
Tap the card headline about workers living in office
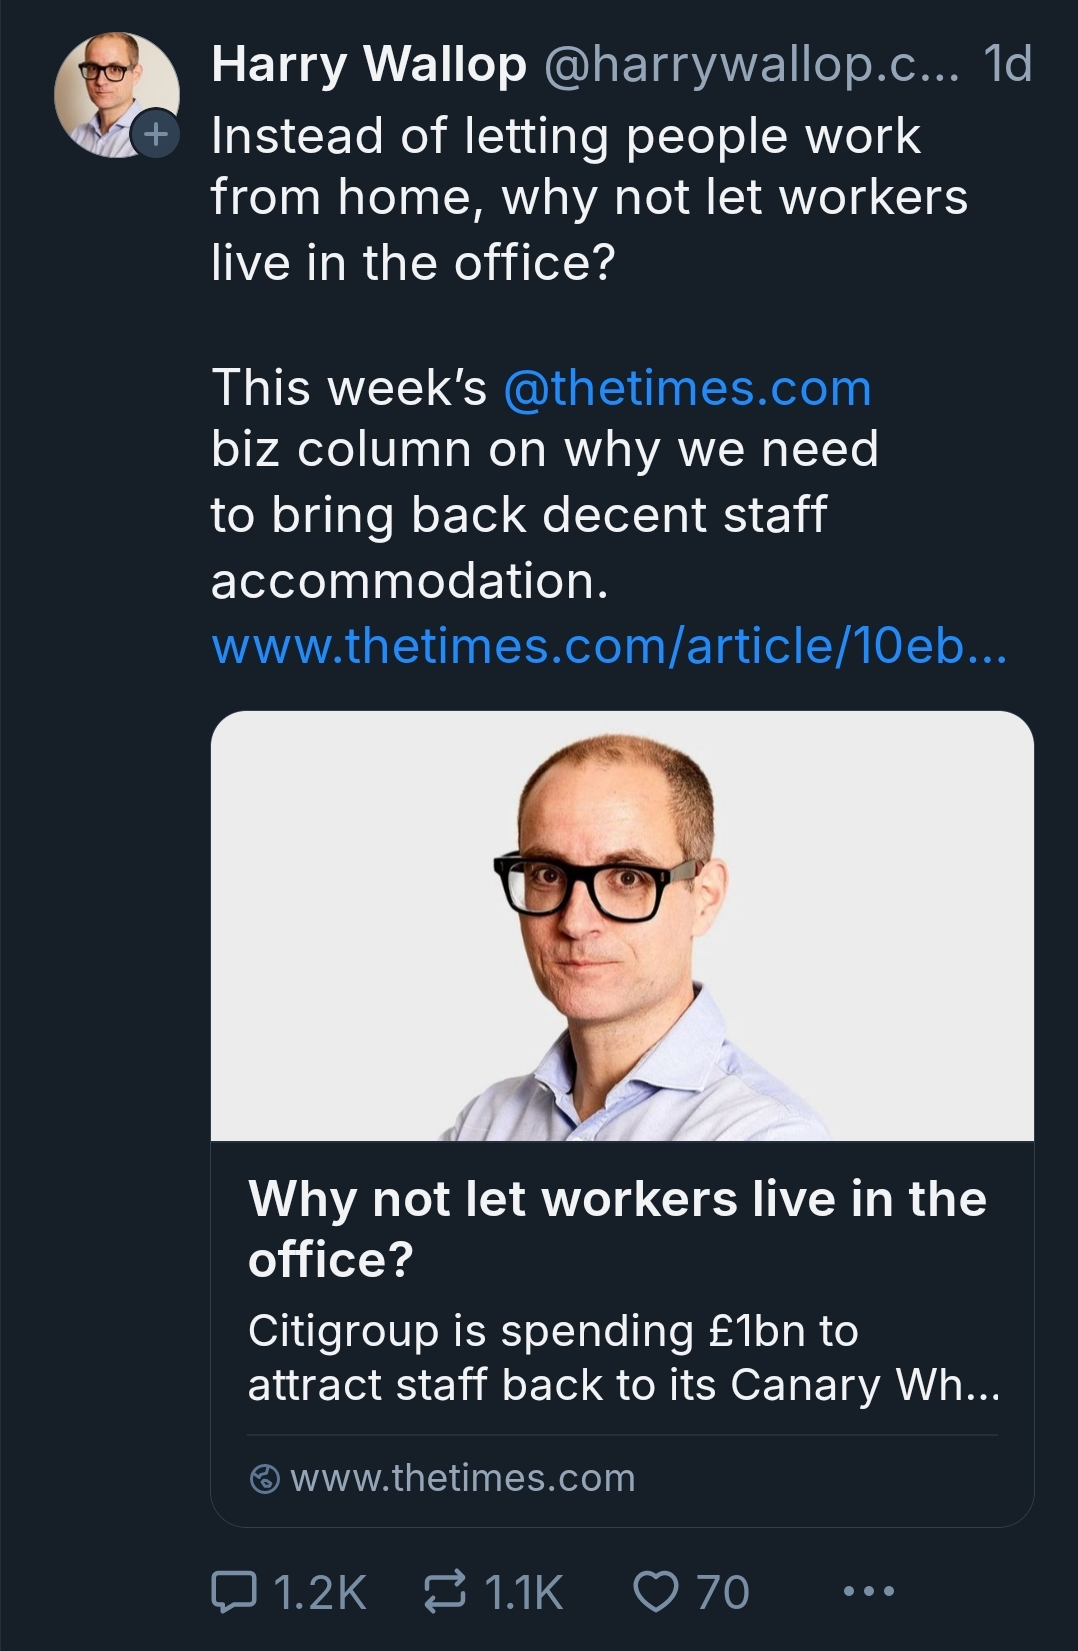617,1228
